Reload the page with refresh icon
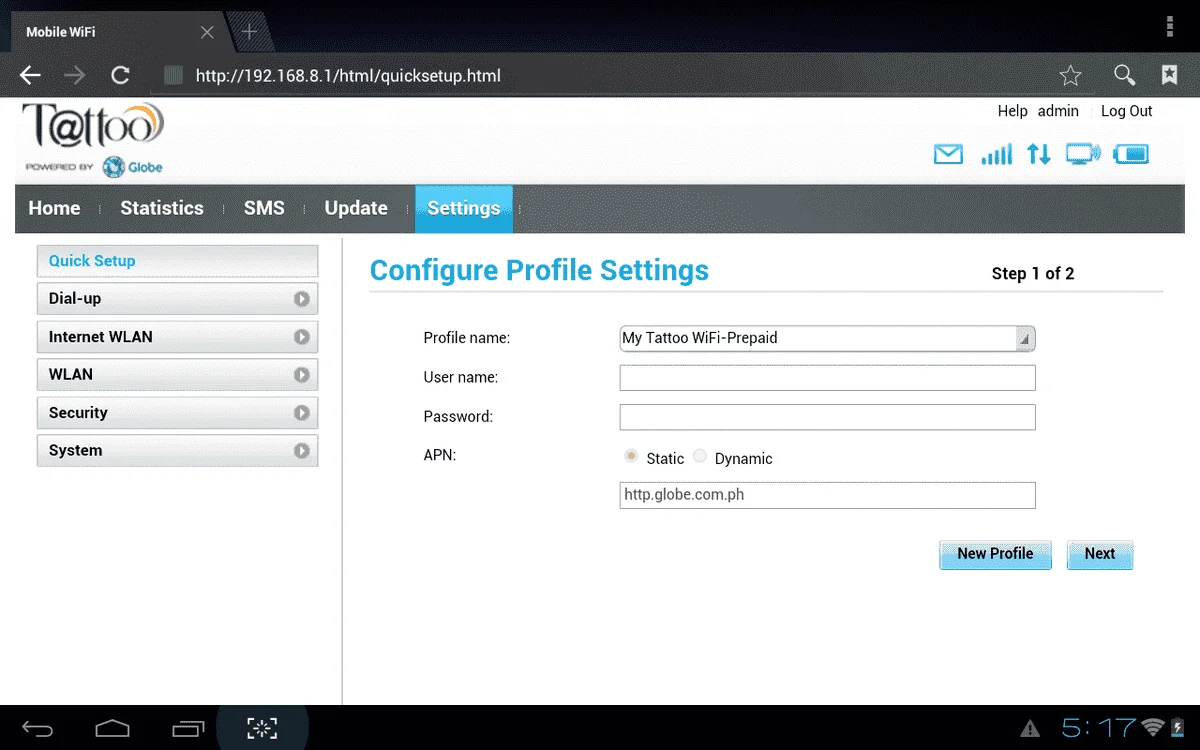Viewport: 1200px width, 750px height. click(120, 75)
